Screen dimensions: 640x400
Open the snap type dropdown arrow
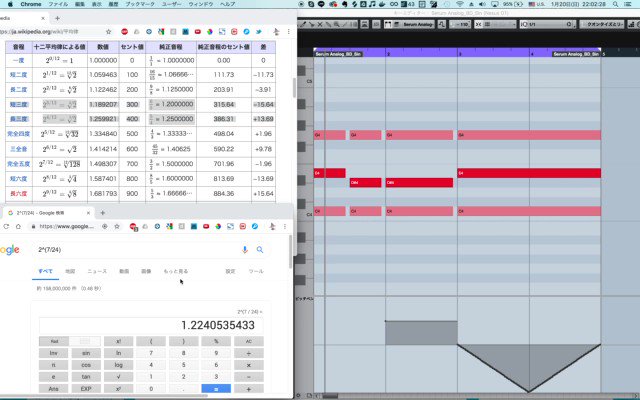tap(513, 24)
